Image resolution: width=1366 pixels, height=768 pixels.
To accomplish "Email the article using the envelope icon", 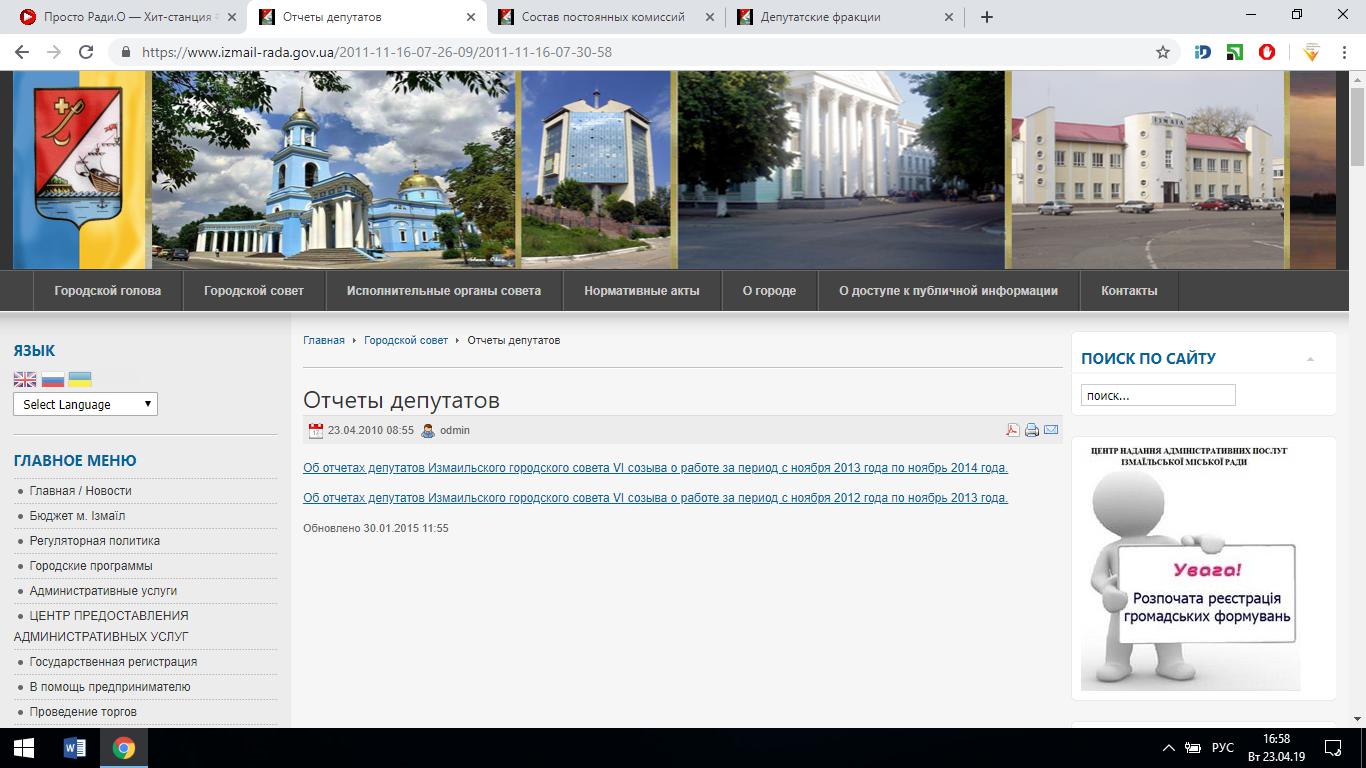I will tap(1051, 430).
